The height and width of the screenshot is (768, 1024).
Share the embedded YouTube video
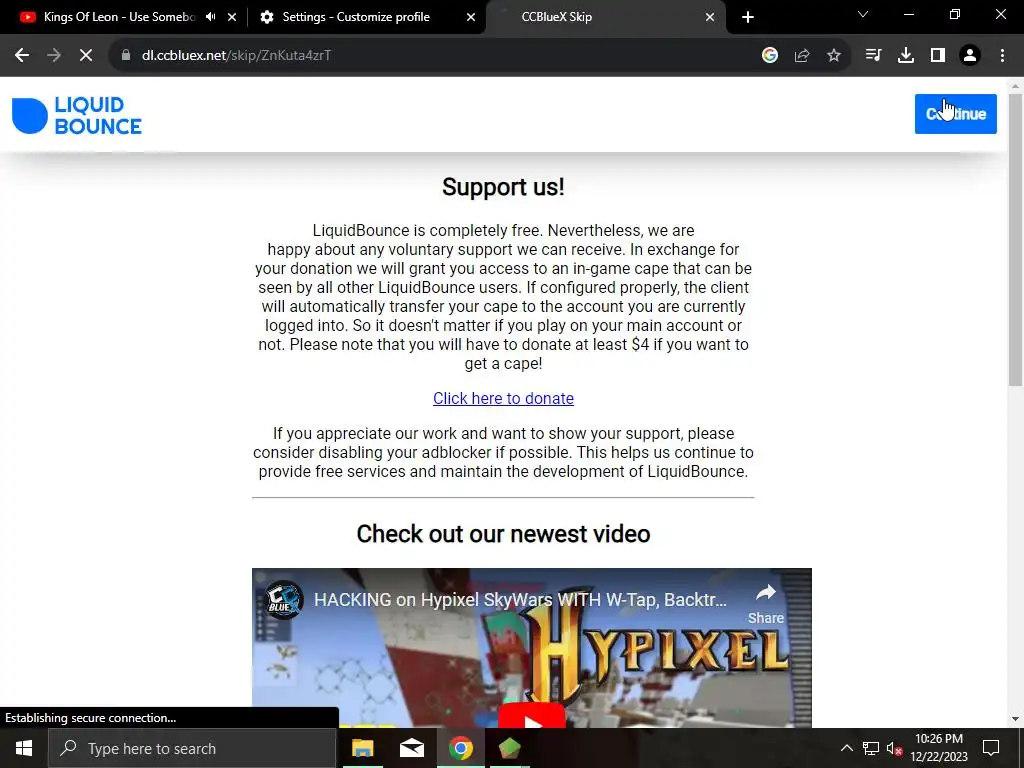click(765, 603)
